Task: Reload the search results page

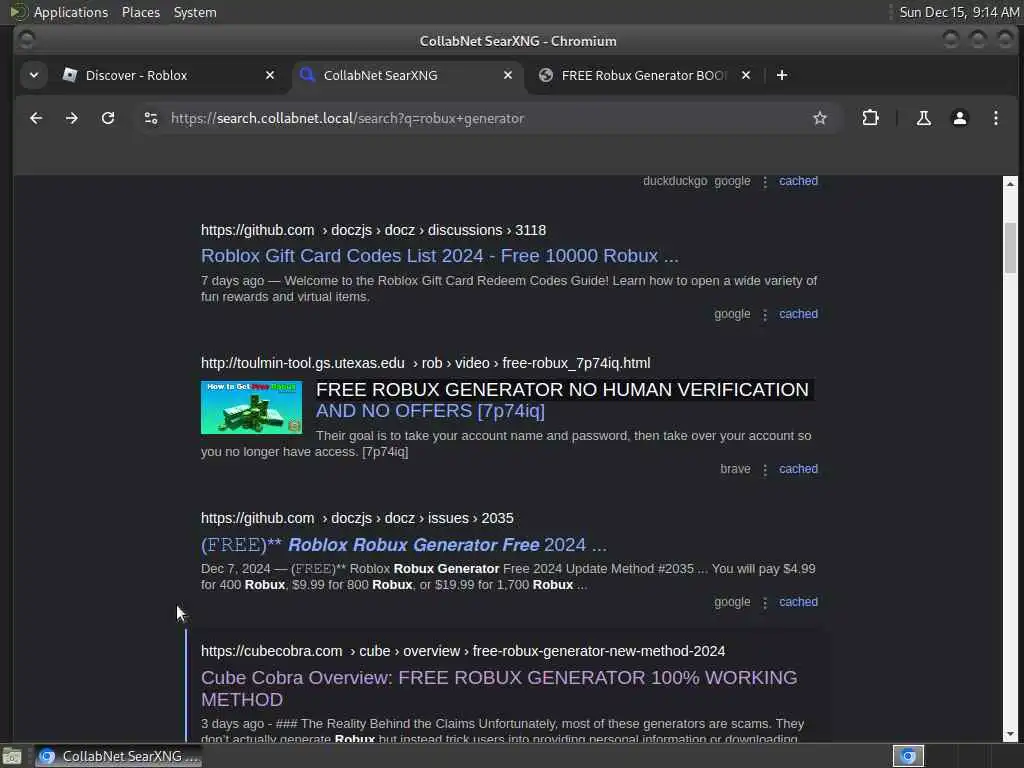Action: click(x=108, y=118)
